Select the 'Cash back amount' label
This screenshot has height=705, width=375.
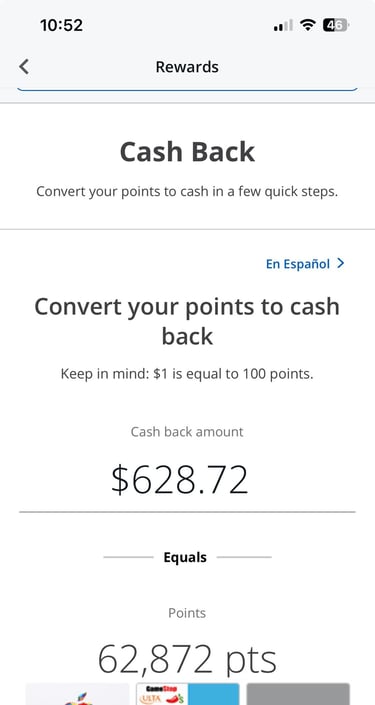pos(187,432)
